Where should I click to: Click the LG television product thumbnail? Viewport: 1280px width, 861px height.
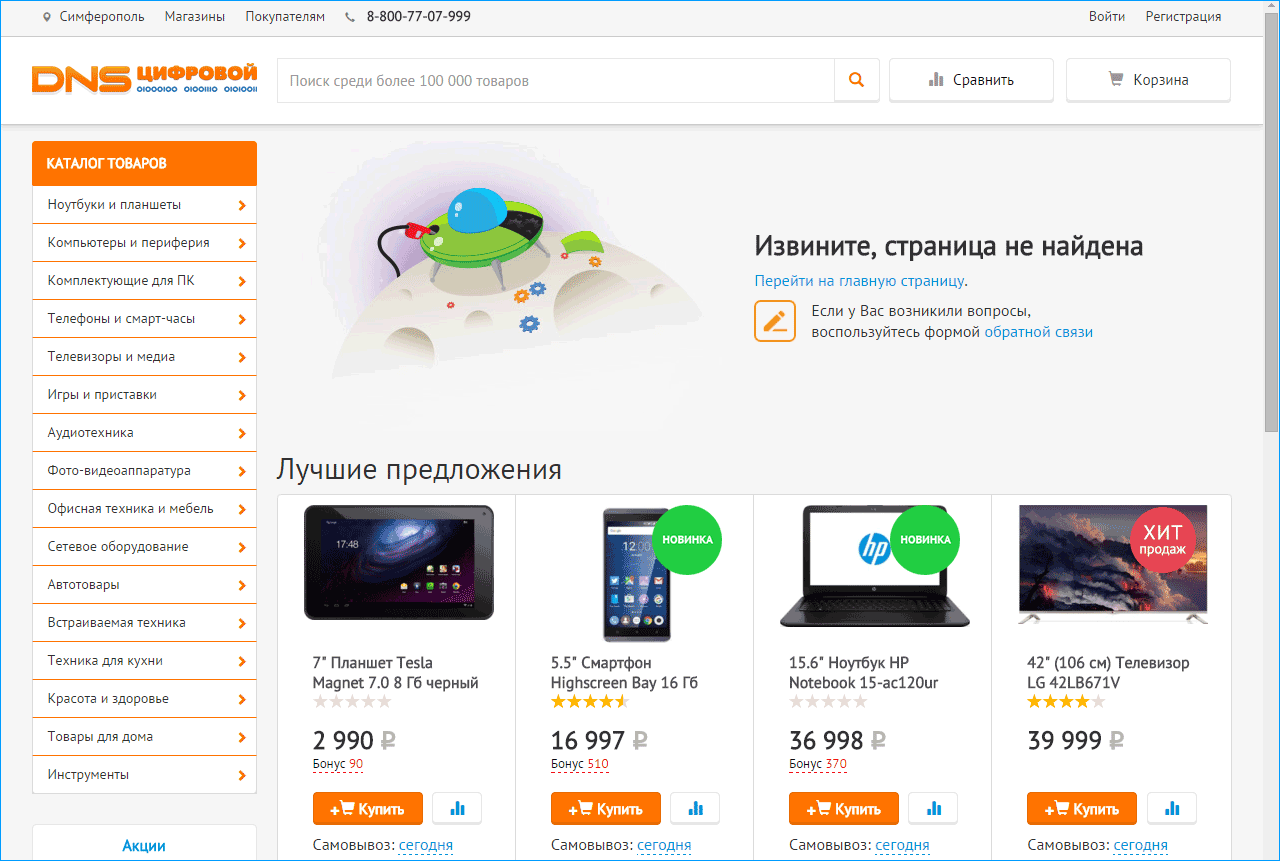click(x=1112, y=564)
